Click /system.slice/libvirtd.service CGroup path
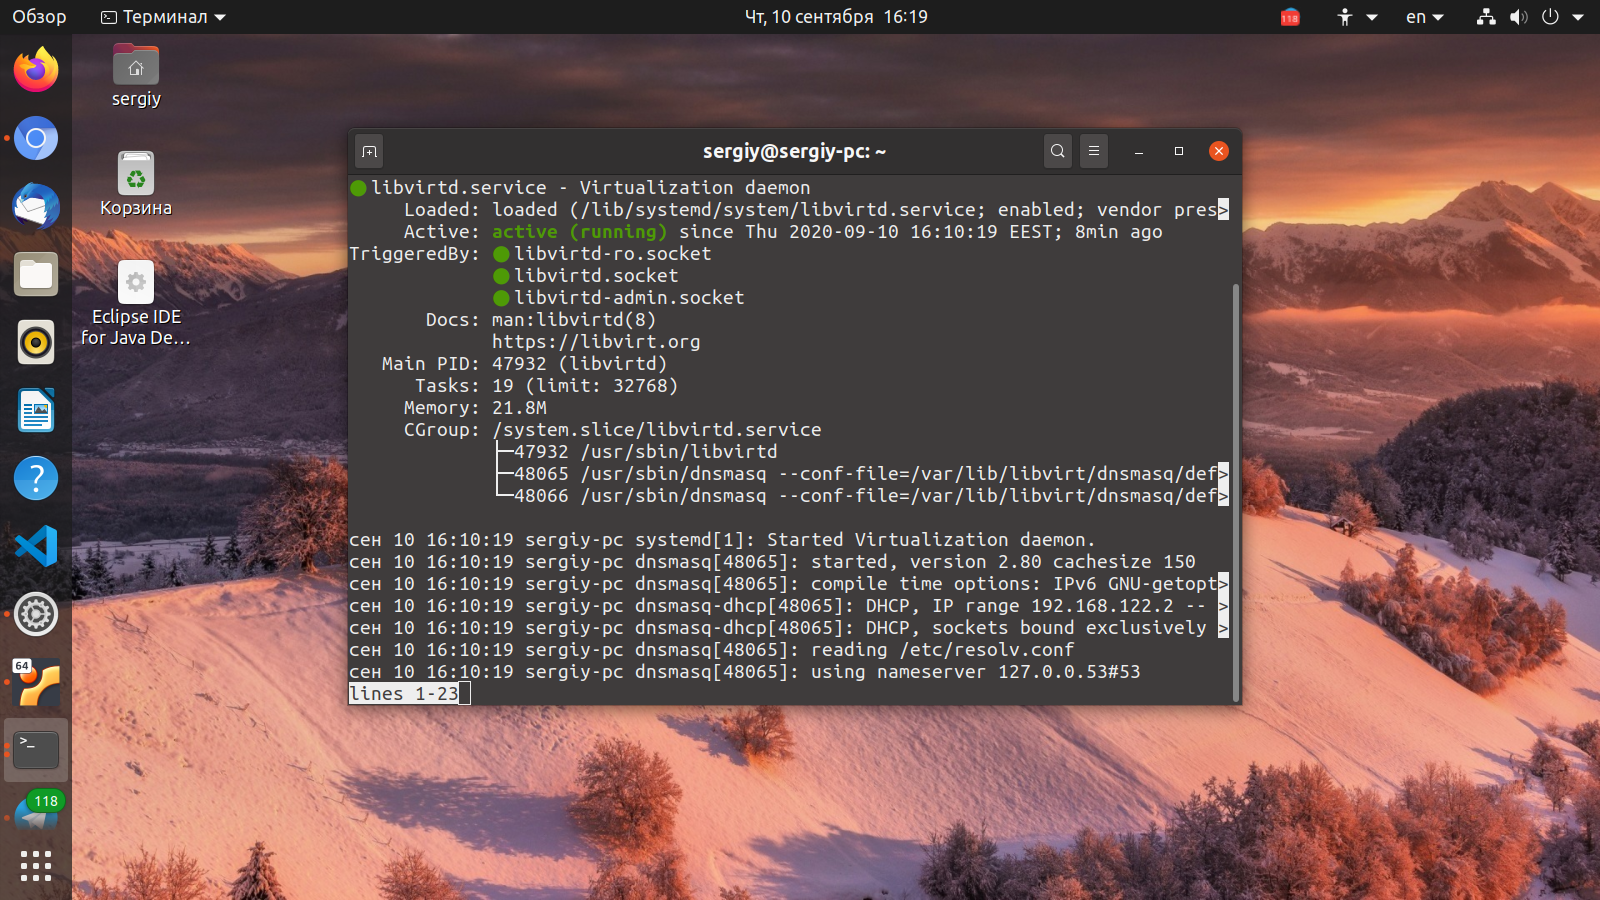This screenshot has height=900, width=1600. click(657, 430)
